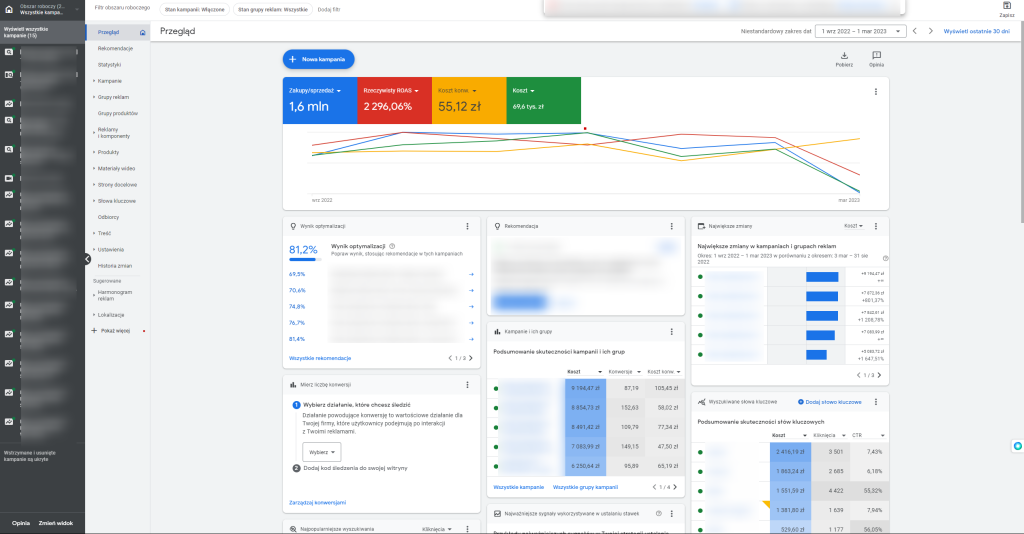Open Wszystkie grupy kampanii link
Screen dimensions: 1024x534
pyautogui.click(x=585, y=487)
